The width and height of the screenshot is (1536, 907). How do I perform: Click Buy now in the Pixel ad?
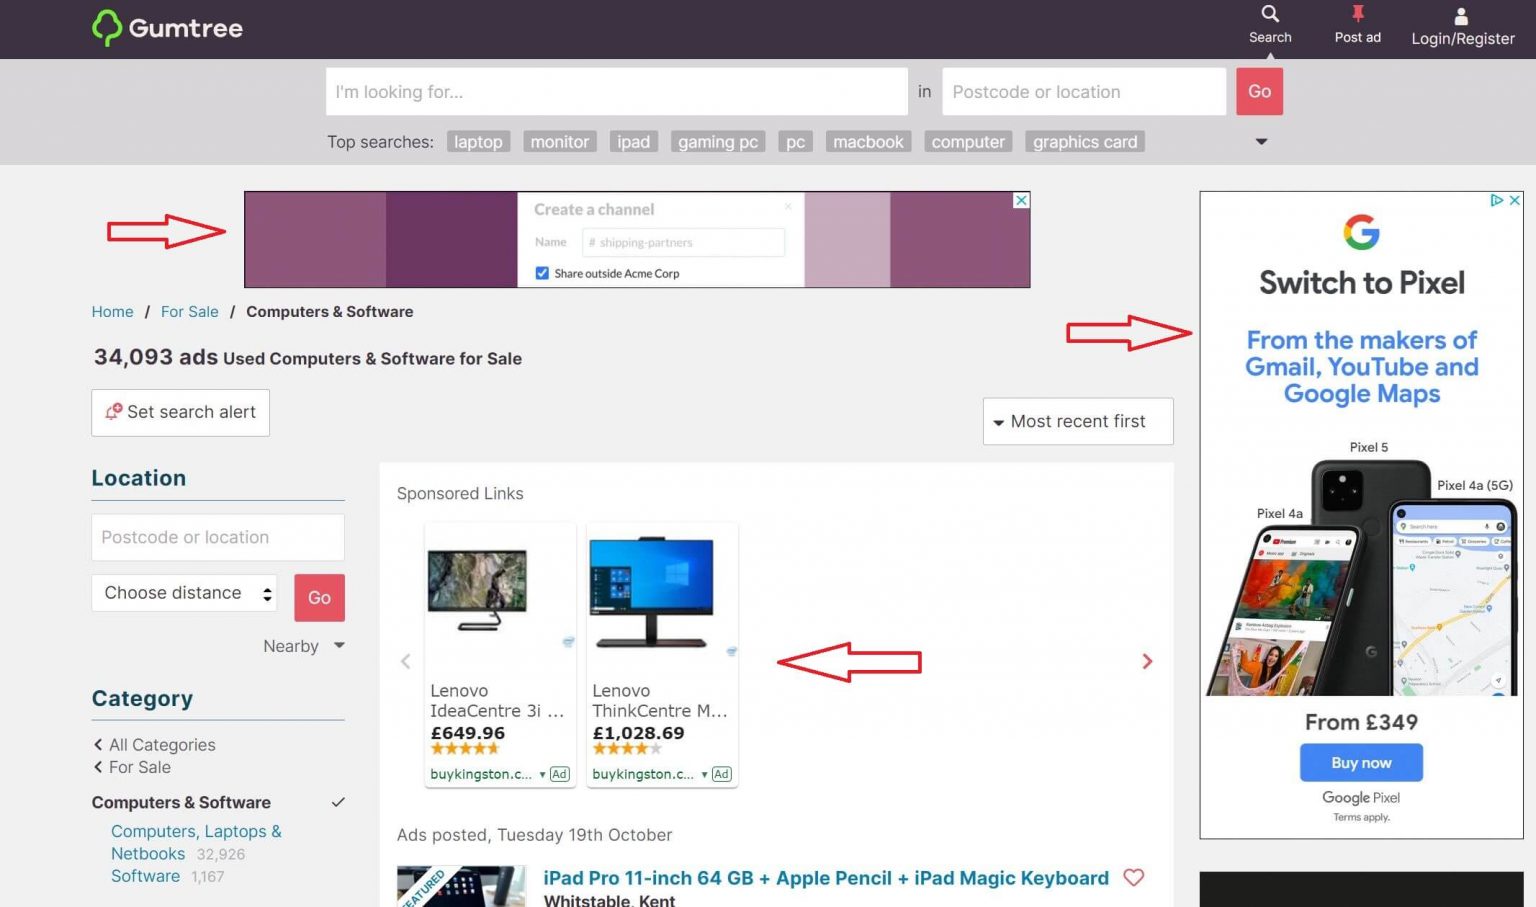point(1361,761)
